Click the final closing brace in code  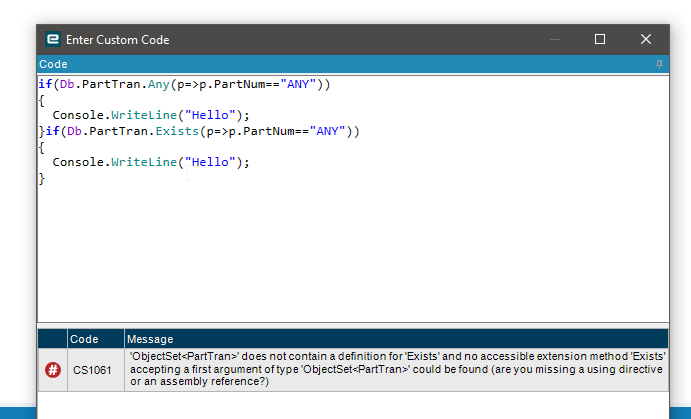coord(42,178)
